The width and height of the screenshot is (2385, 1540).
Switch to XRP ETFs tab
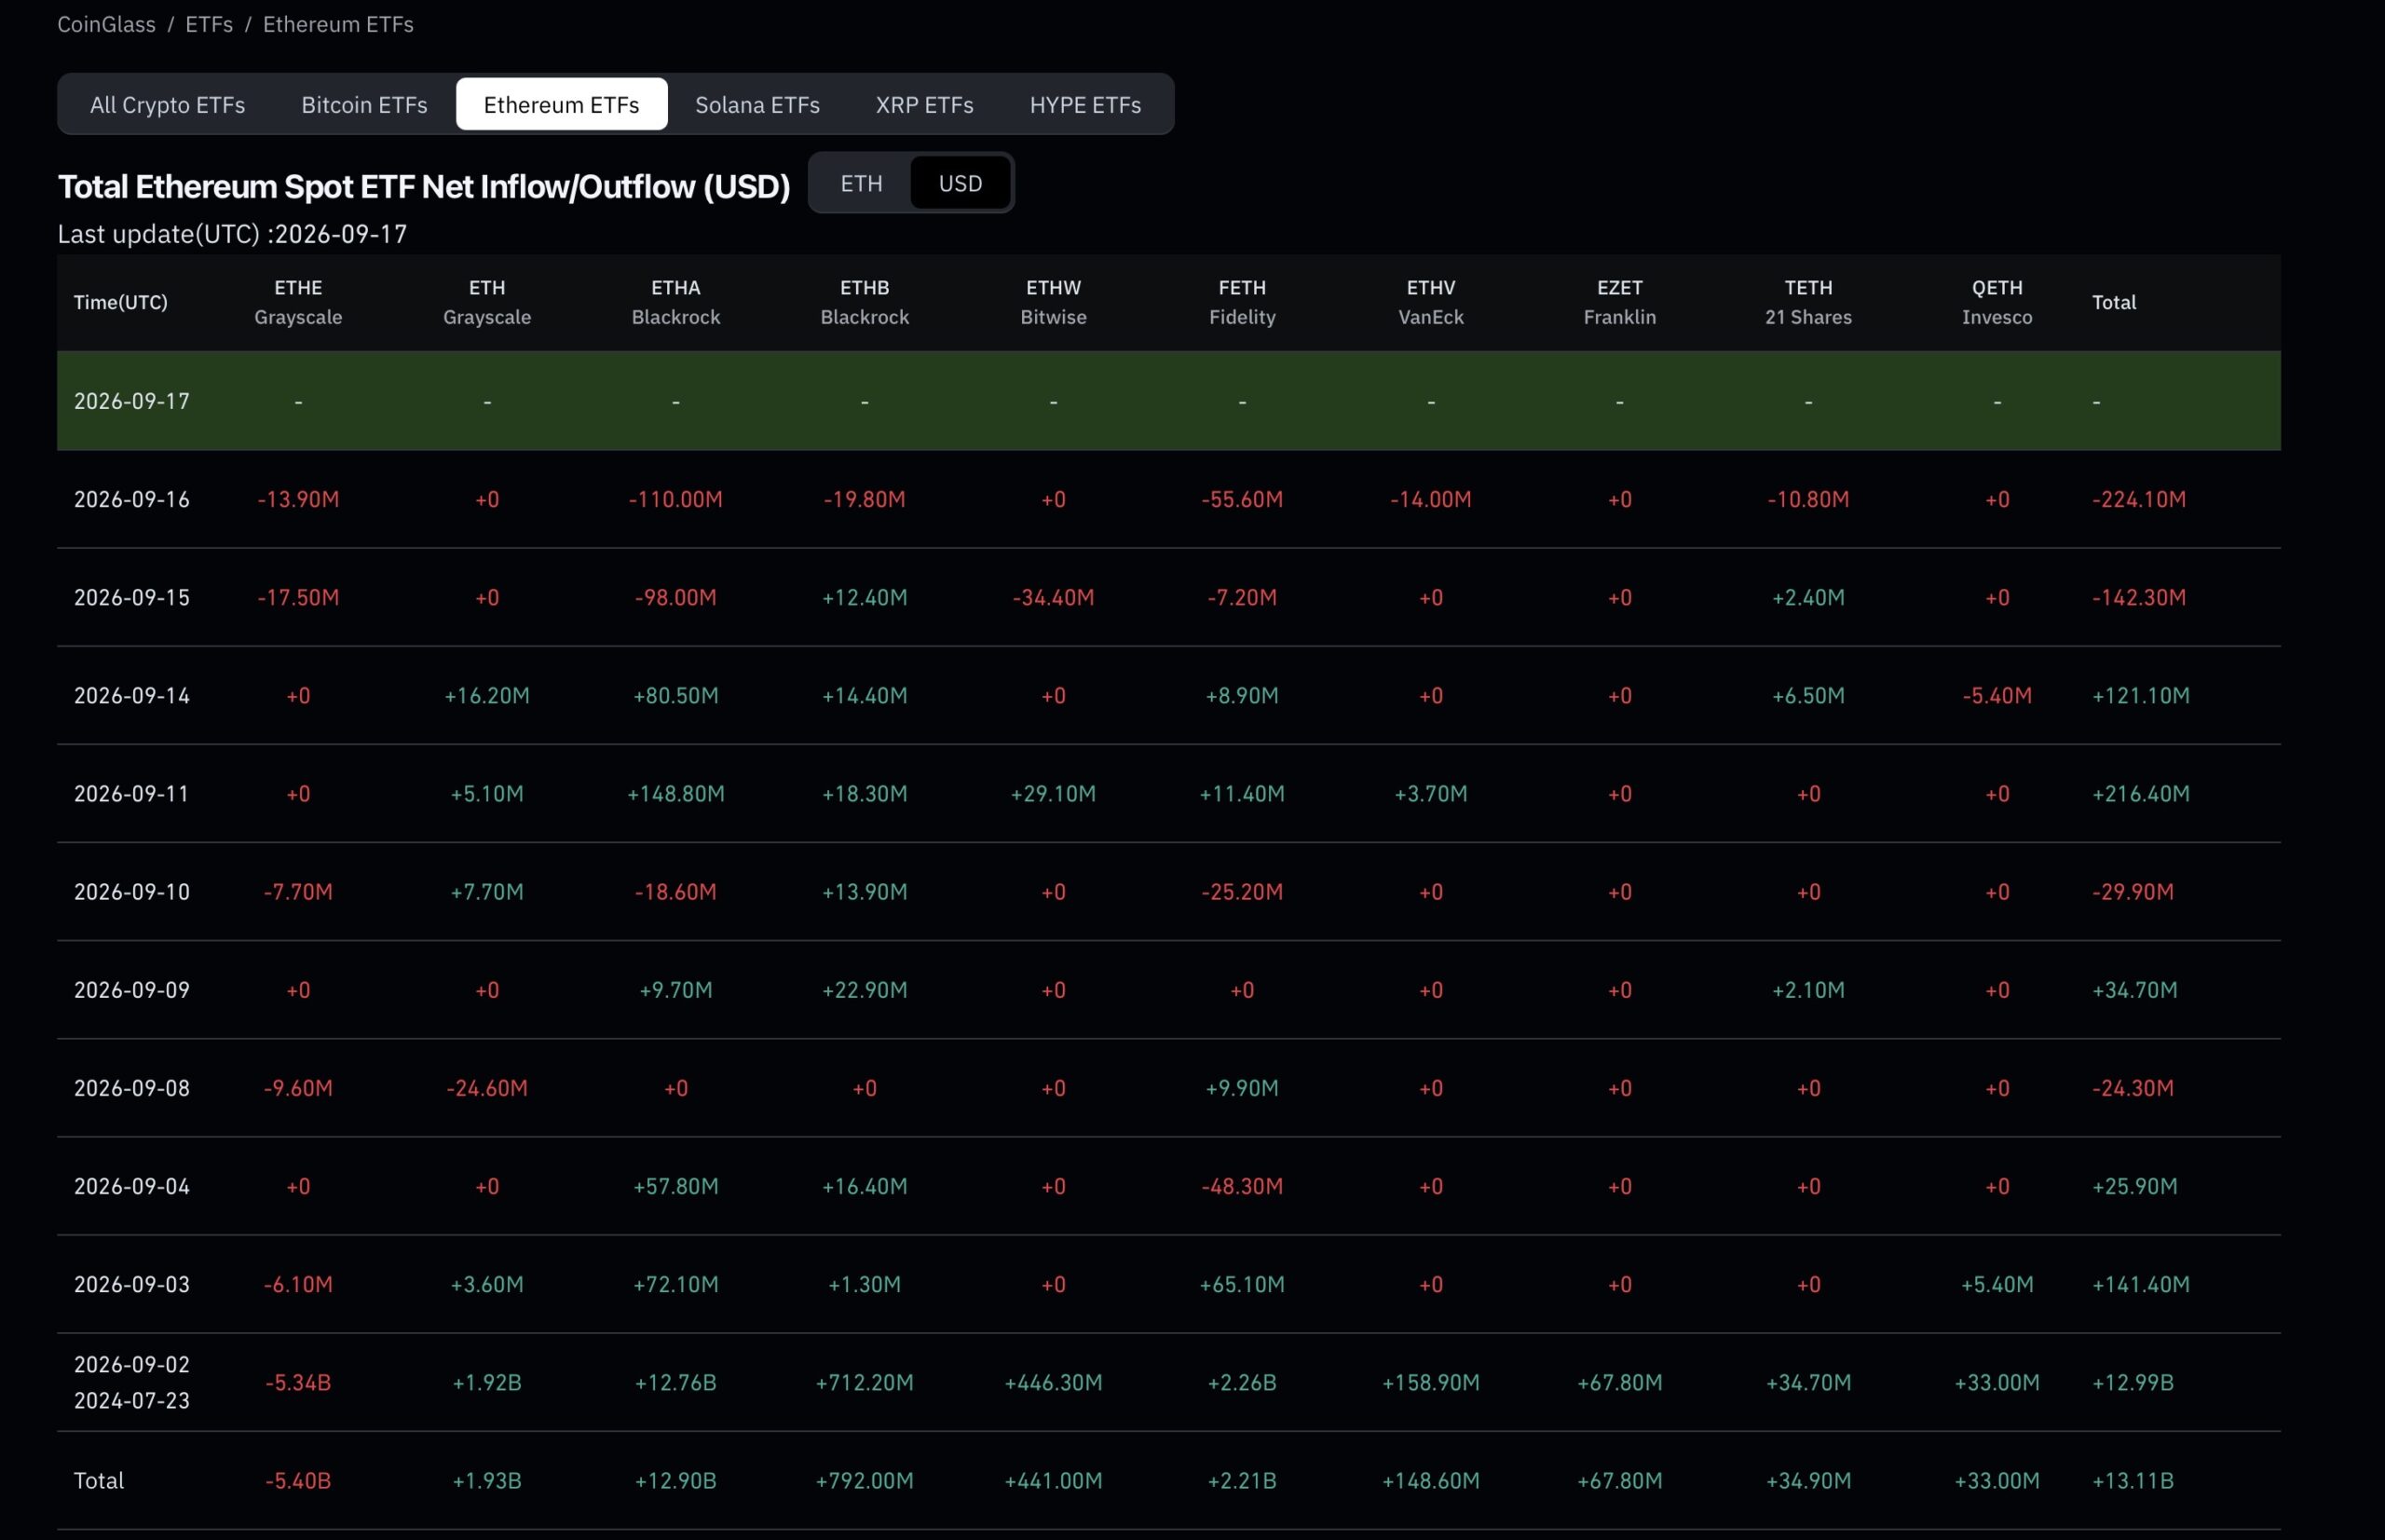(x=924, y=104)
